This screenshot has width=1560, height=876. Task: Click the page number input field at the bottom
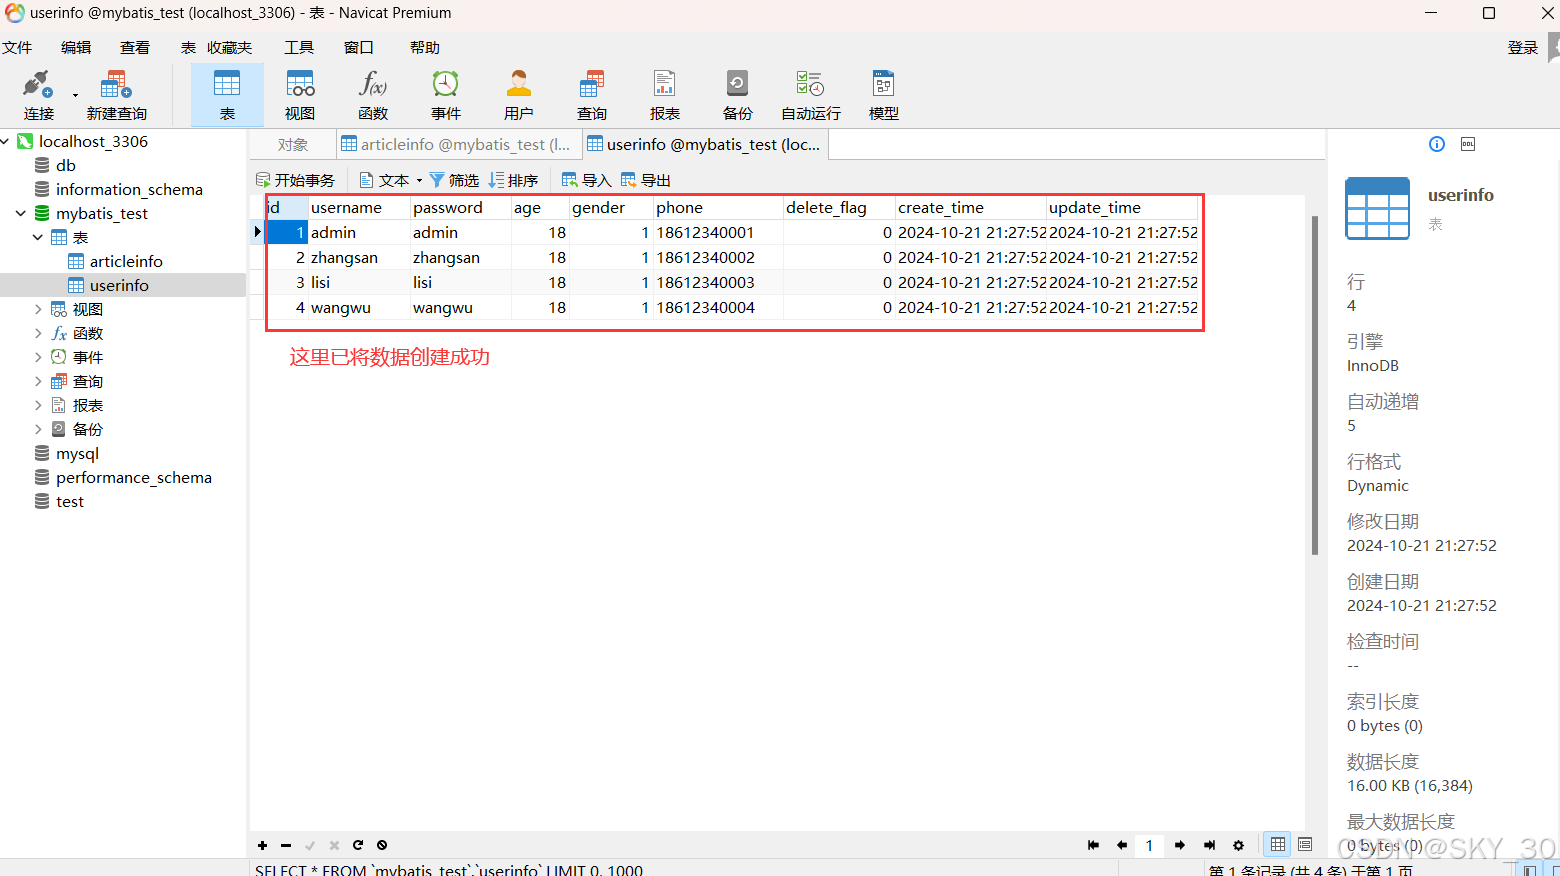pyautogui.click(x=1148, y=845)
